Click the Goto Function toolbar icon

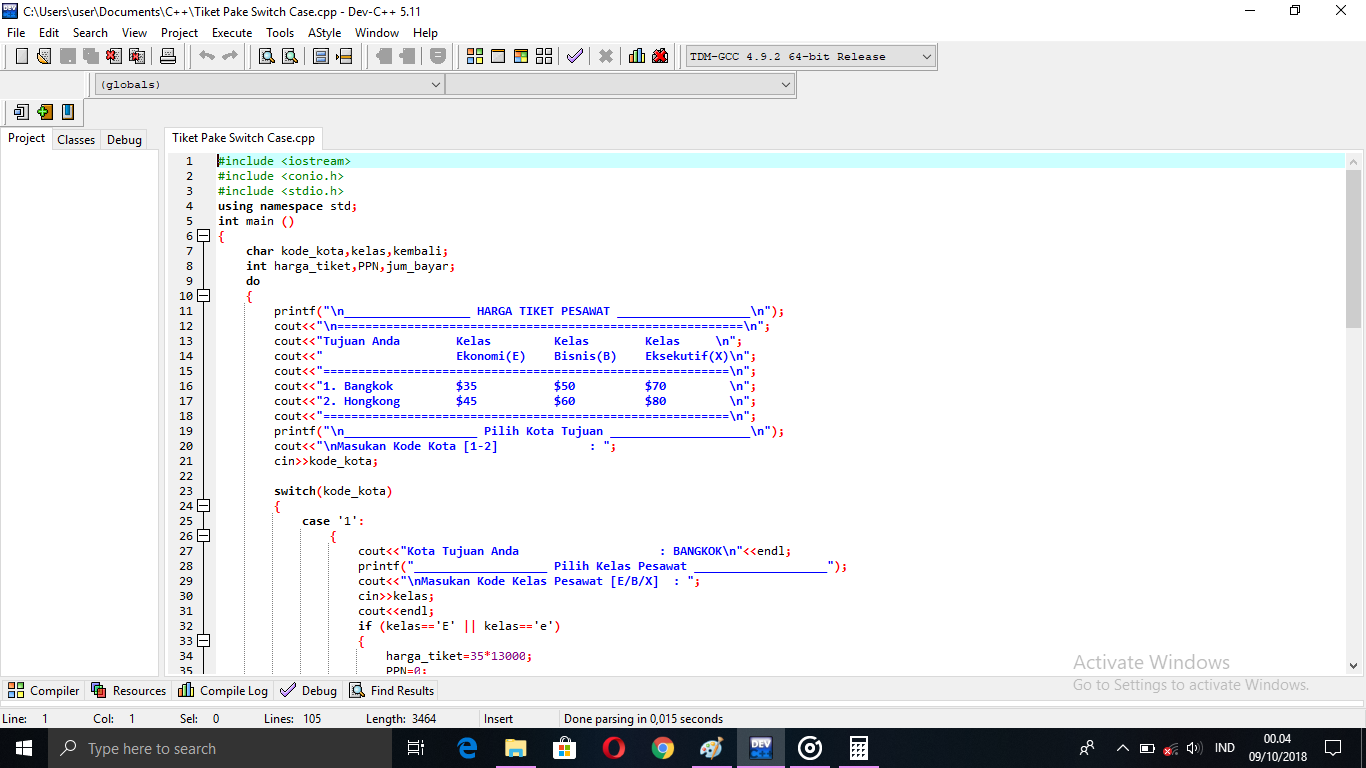point(321,56)
